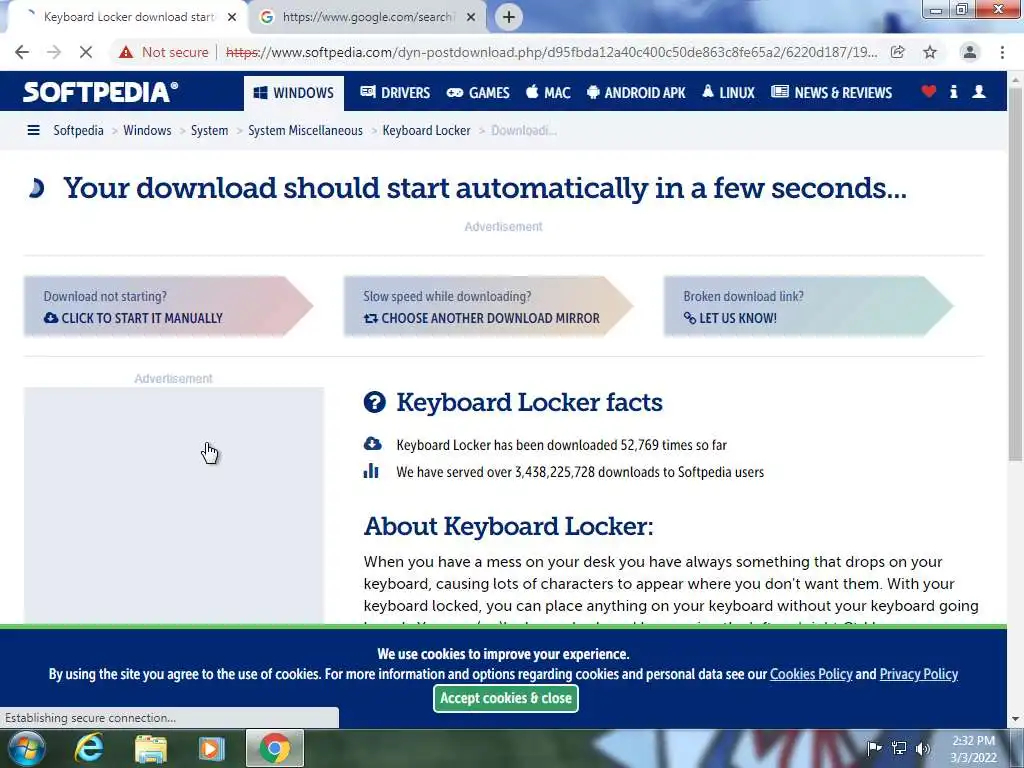Click the volume speaker tray icon
1024x768 pixels.
click(x=923, y=748)
